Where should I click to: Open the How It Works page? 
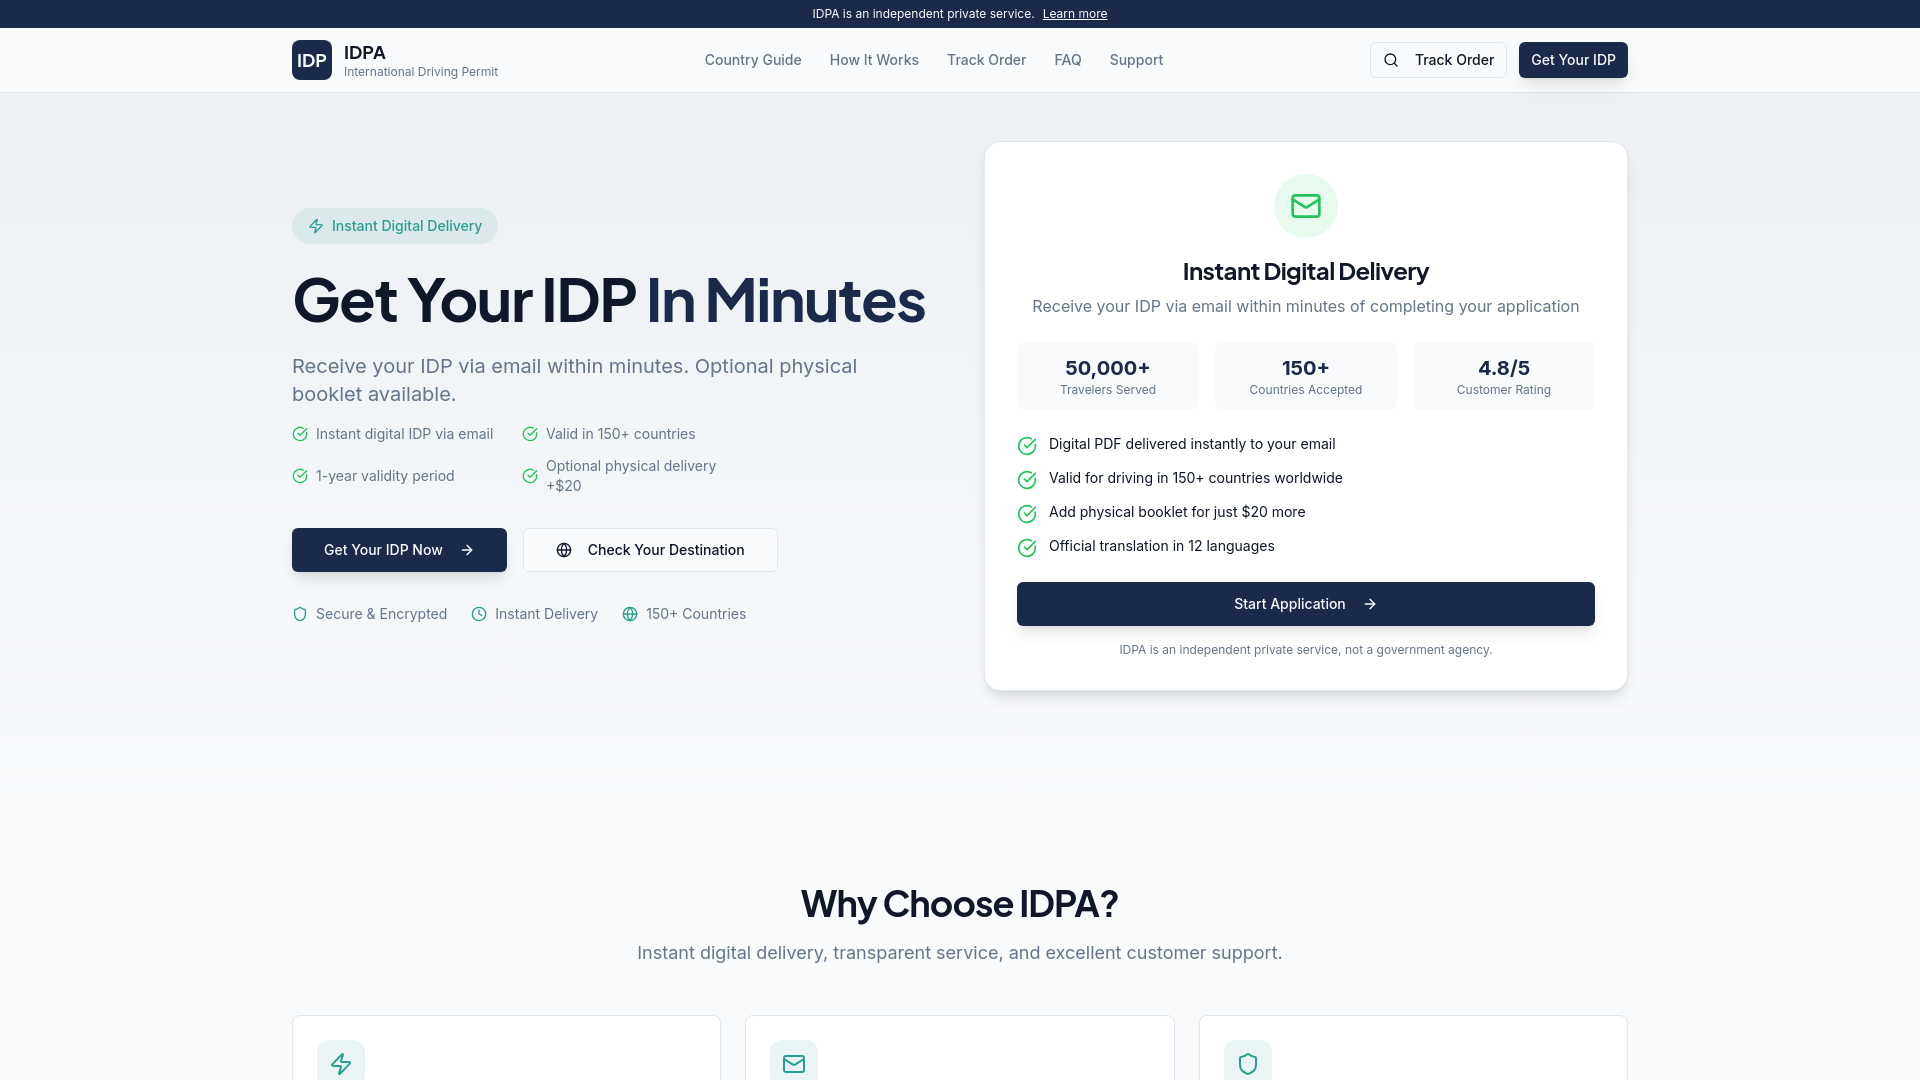click(x=874, y=60)
